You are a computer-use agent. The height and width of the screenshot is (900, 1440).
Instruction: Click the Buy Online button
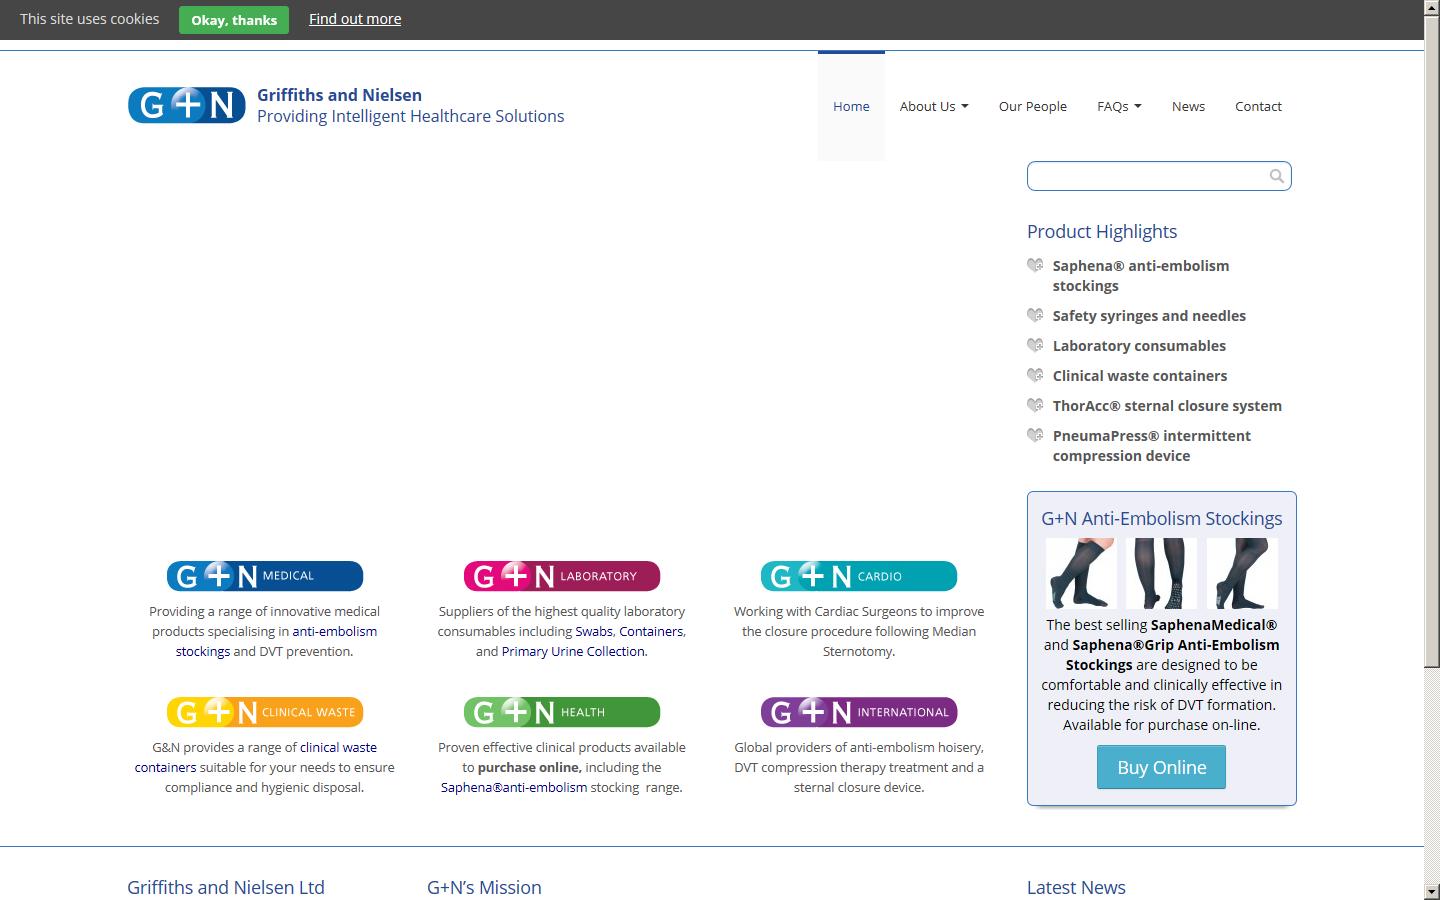[1161, 767]
